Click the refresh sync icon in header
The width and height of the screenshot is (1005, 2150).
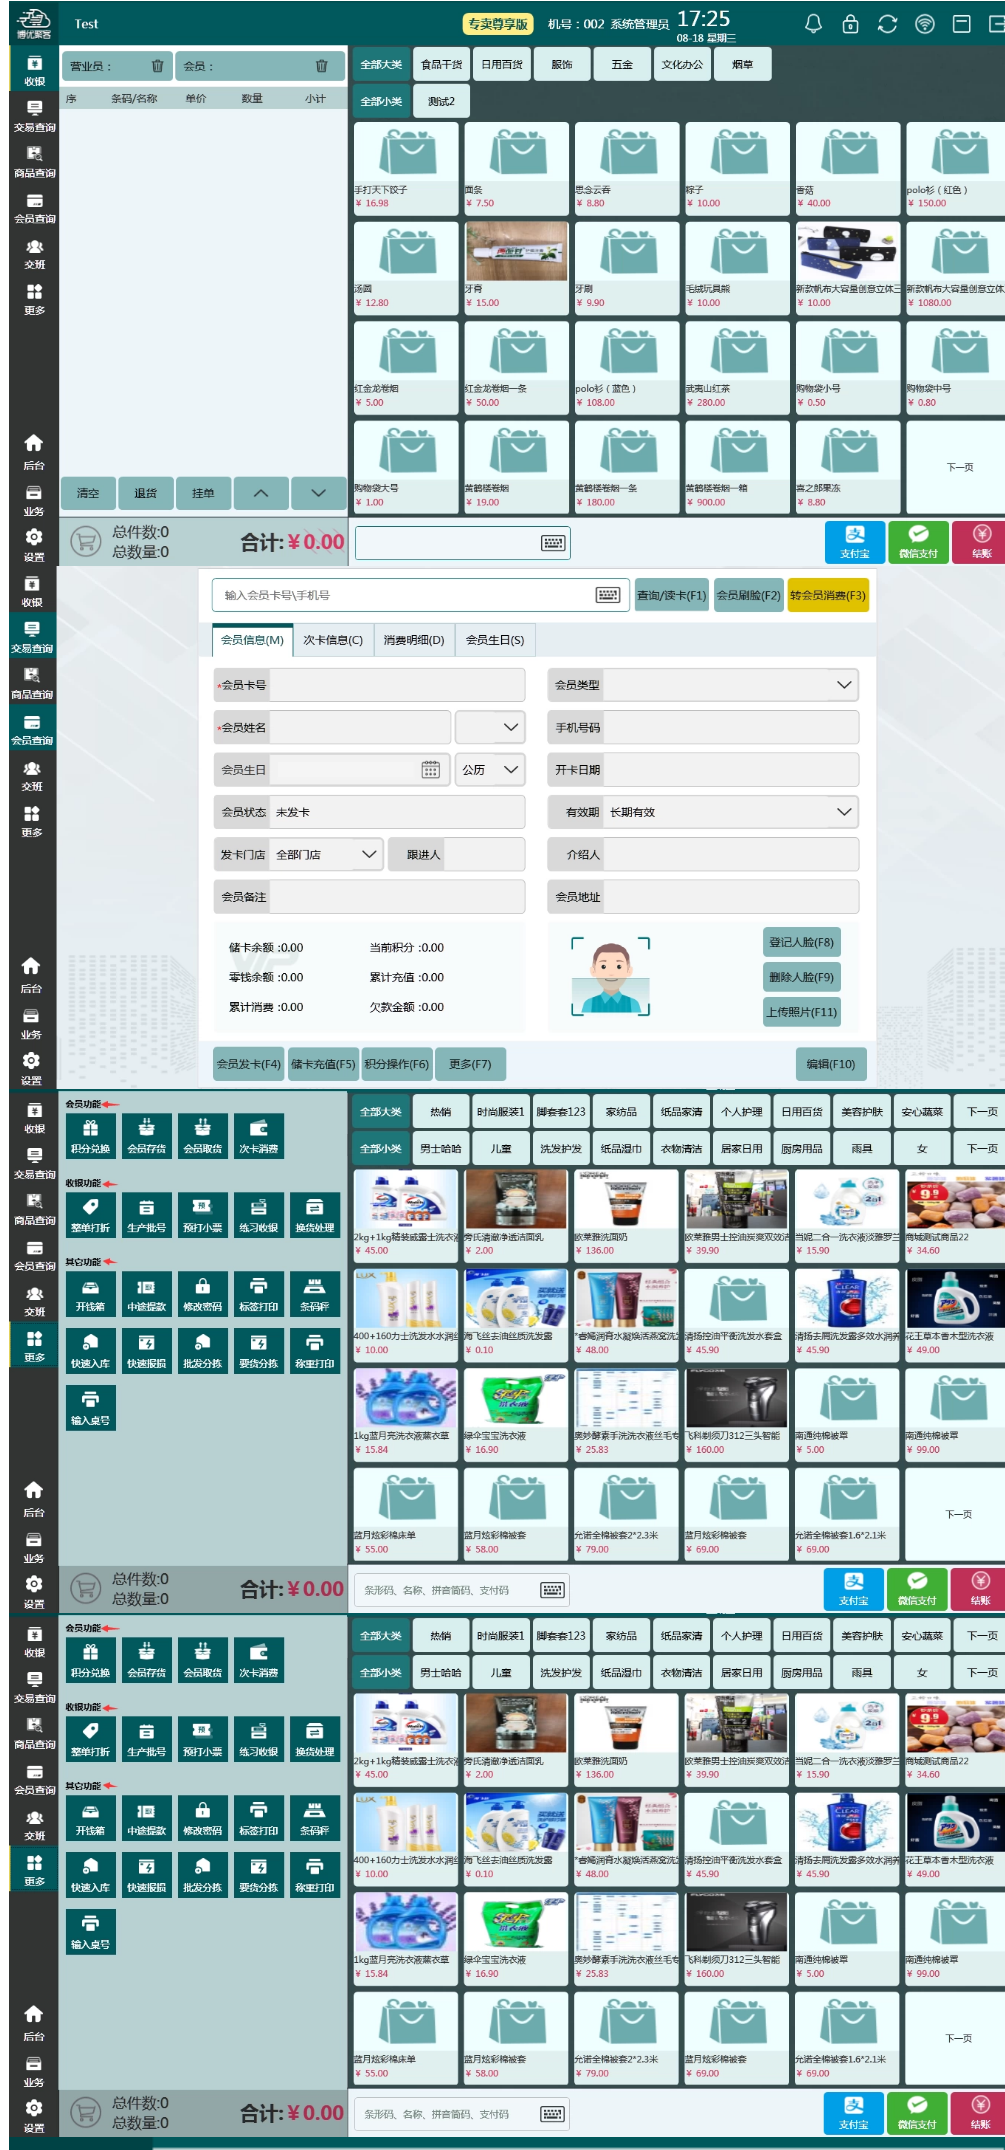click(887, 24)
